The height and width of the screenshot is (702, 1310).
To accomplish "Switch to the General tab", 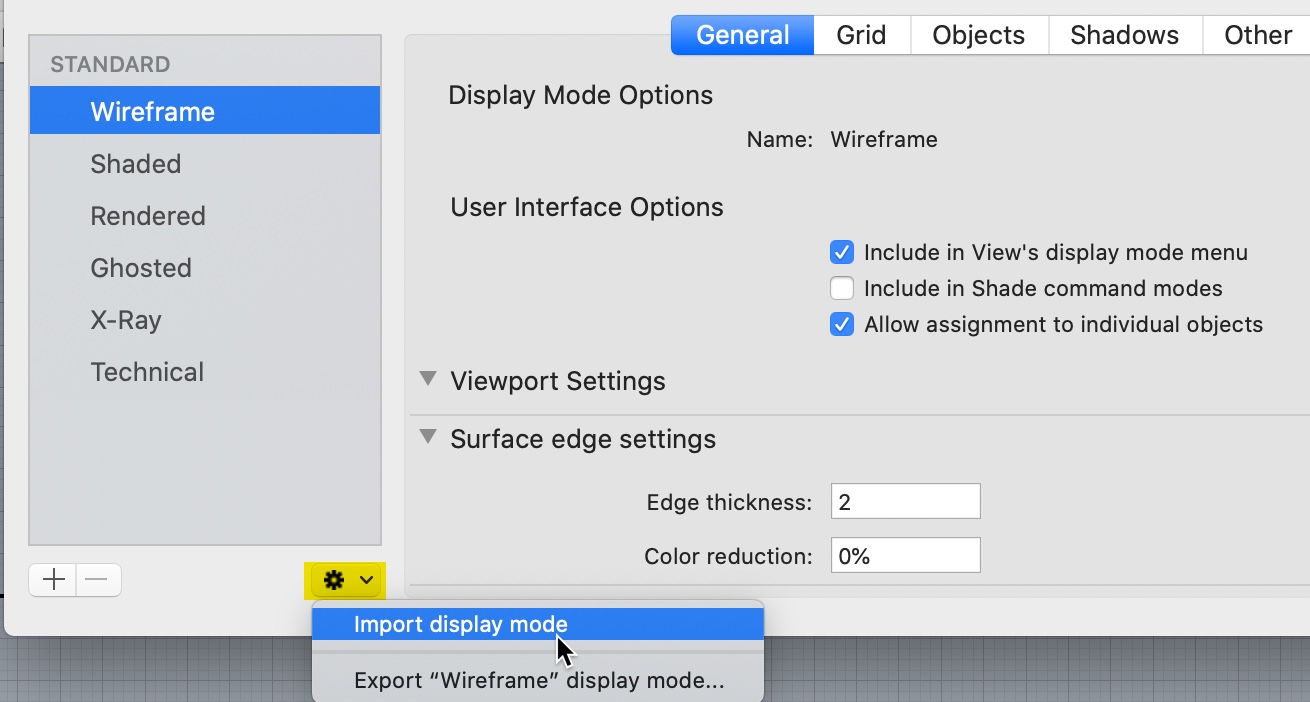I will tap(742, 35).
